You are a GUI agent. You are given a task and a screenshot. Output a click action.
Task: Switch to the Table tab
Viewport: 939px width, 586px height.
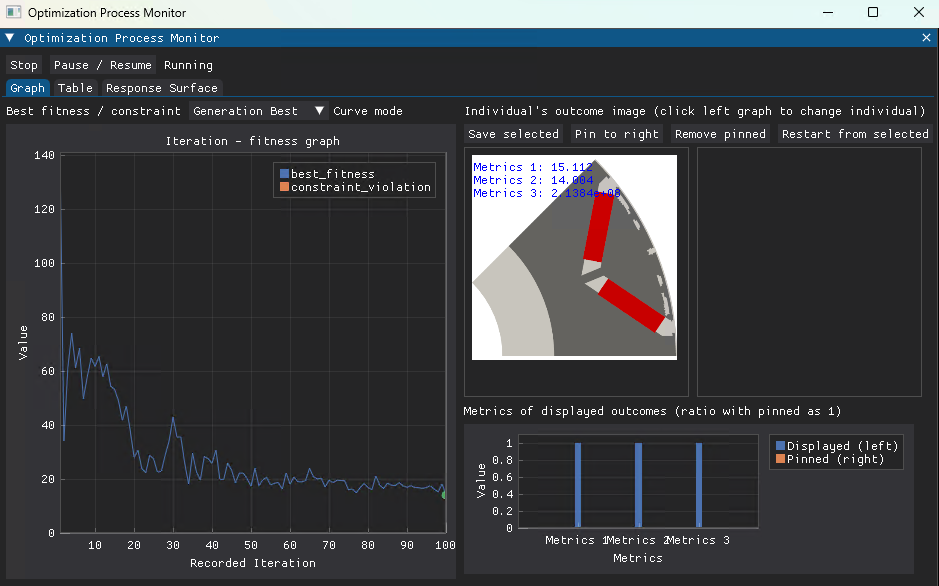click(x=75, y=88)
